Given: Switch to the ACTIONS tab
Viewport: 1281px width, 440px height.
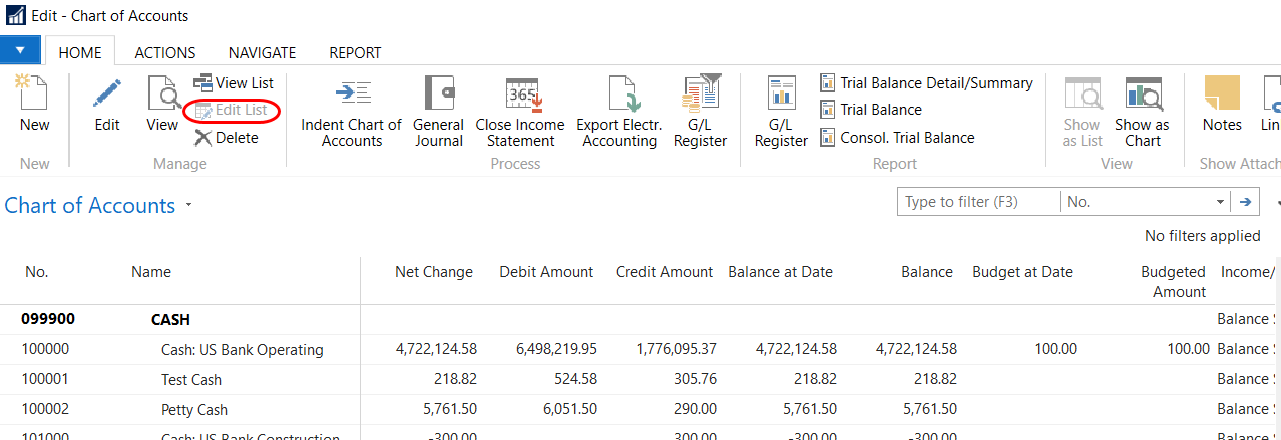Looking at the screenshot, I should click(x=165, y=52).
